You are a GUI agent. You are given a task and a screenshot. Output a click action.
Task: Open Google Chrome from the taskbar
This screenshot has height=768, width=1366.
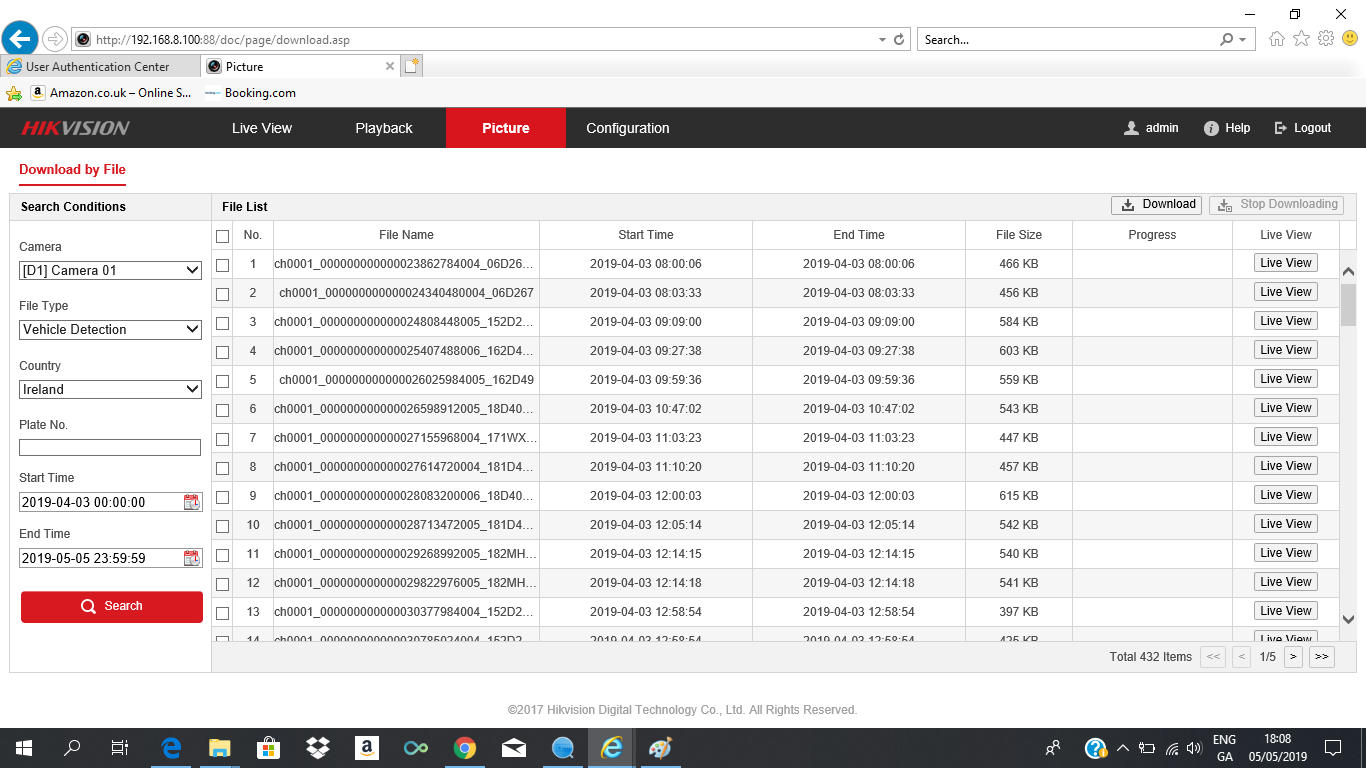coord(464,748)
